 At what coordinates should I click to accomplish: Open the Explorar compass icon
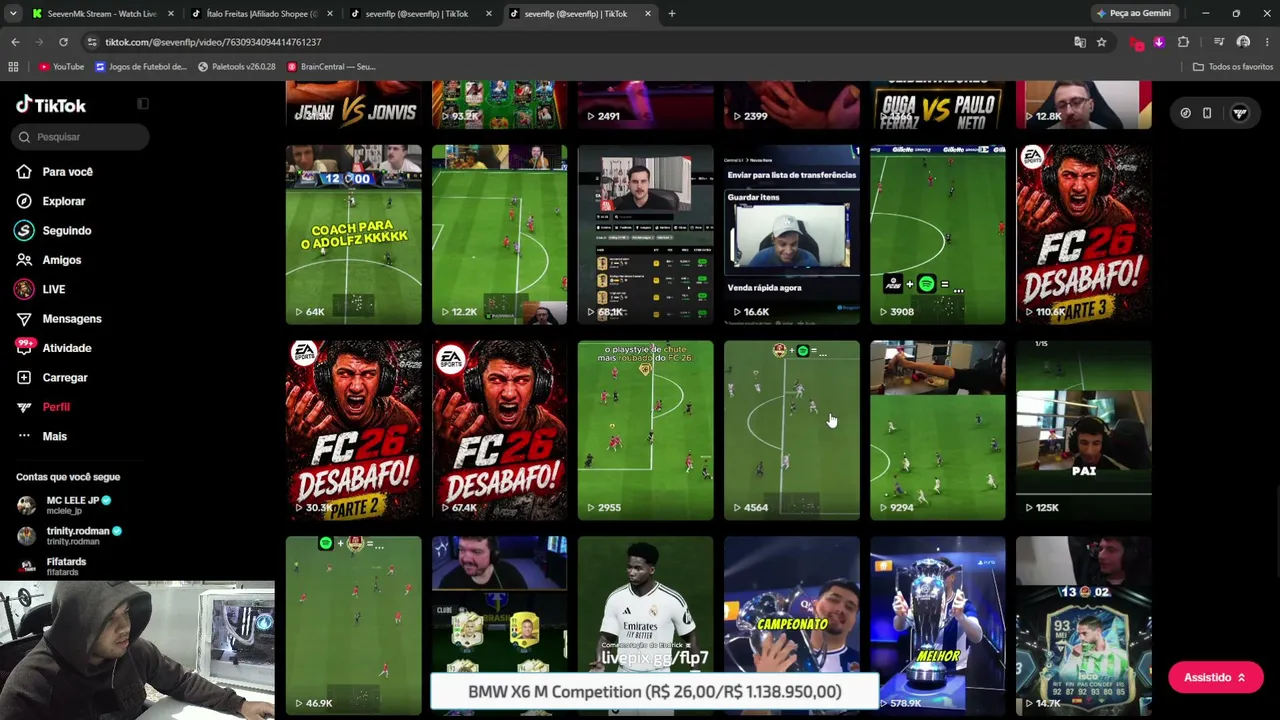point(24,201)
